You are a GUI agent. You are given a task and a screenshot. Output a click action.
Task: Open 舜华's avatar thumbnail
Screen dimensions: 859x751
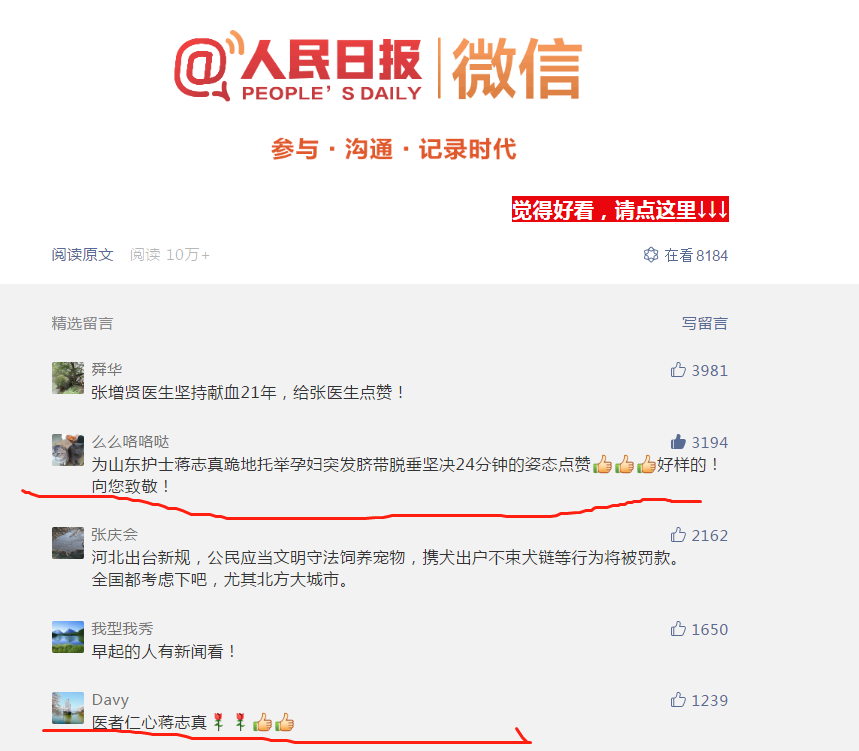click(x=68, y=378)
